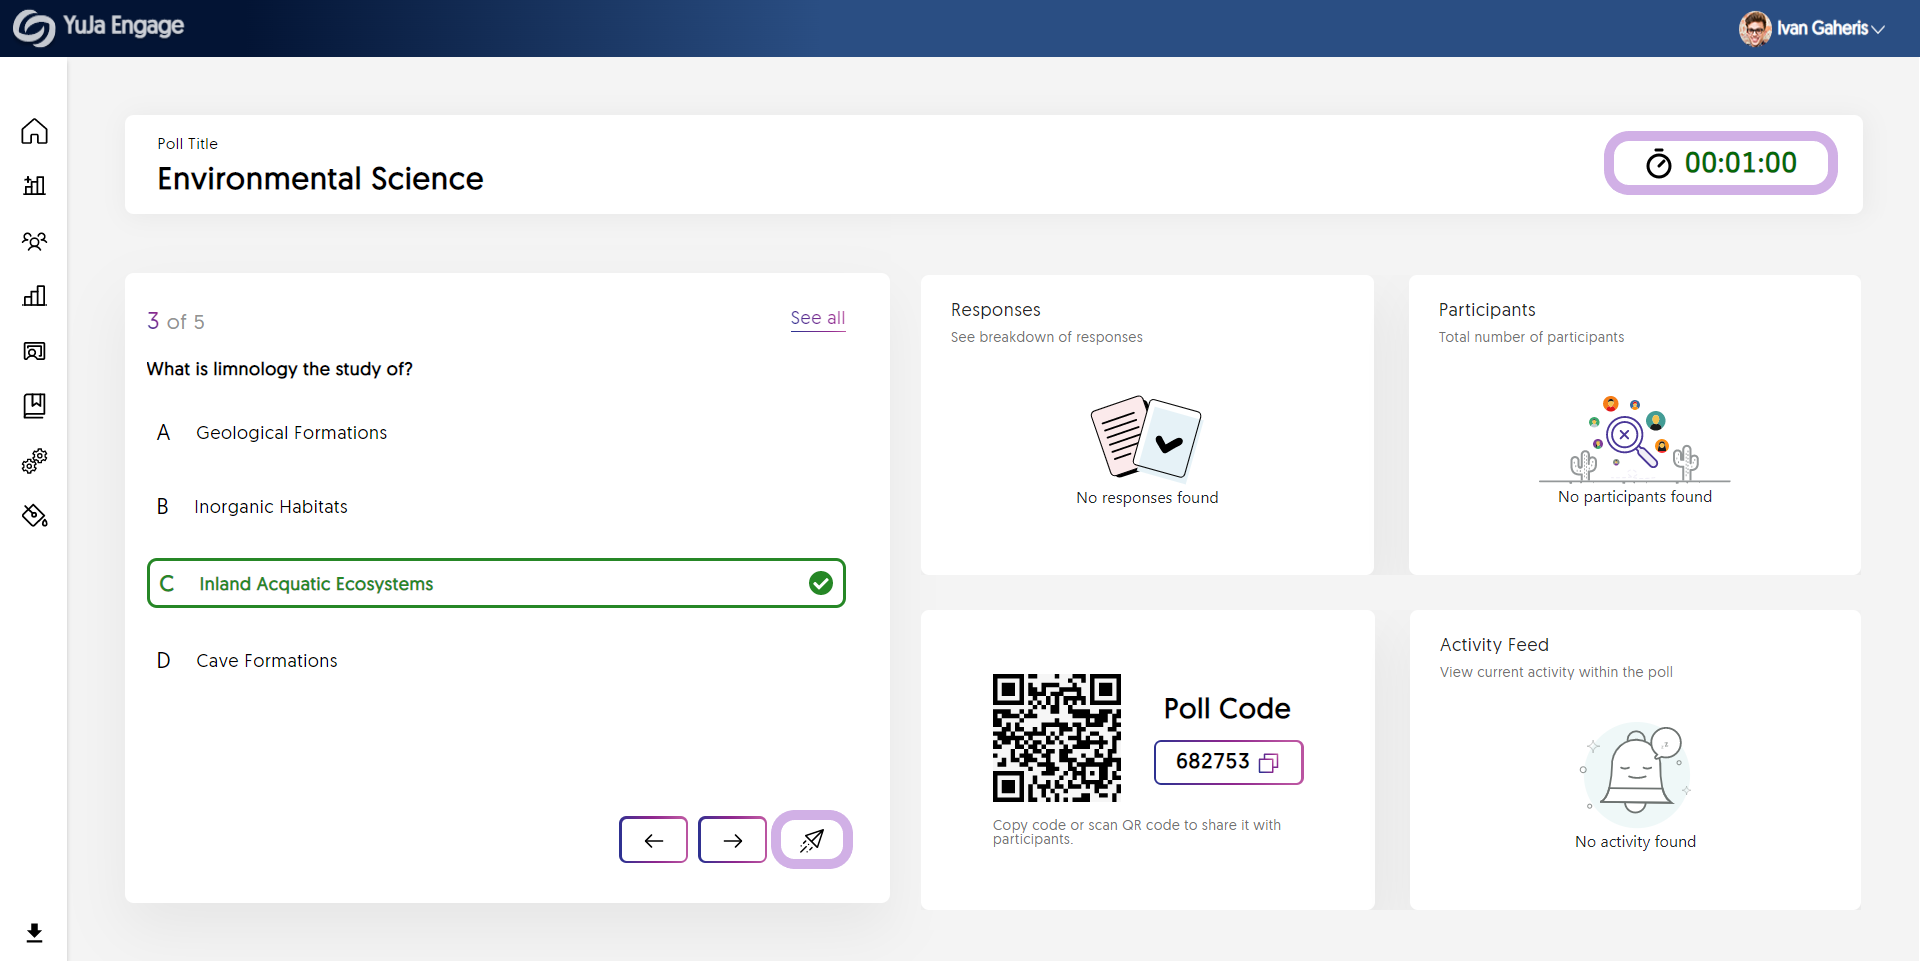Viewport: 1920px width, 961px height.
Task: Click the 00:01:00 poll timer
Action: (1720, 163)
